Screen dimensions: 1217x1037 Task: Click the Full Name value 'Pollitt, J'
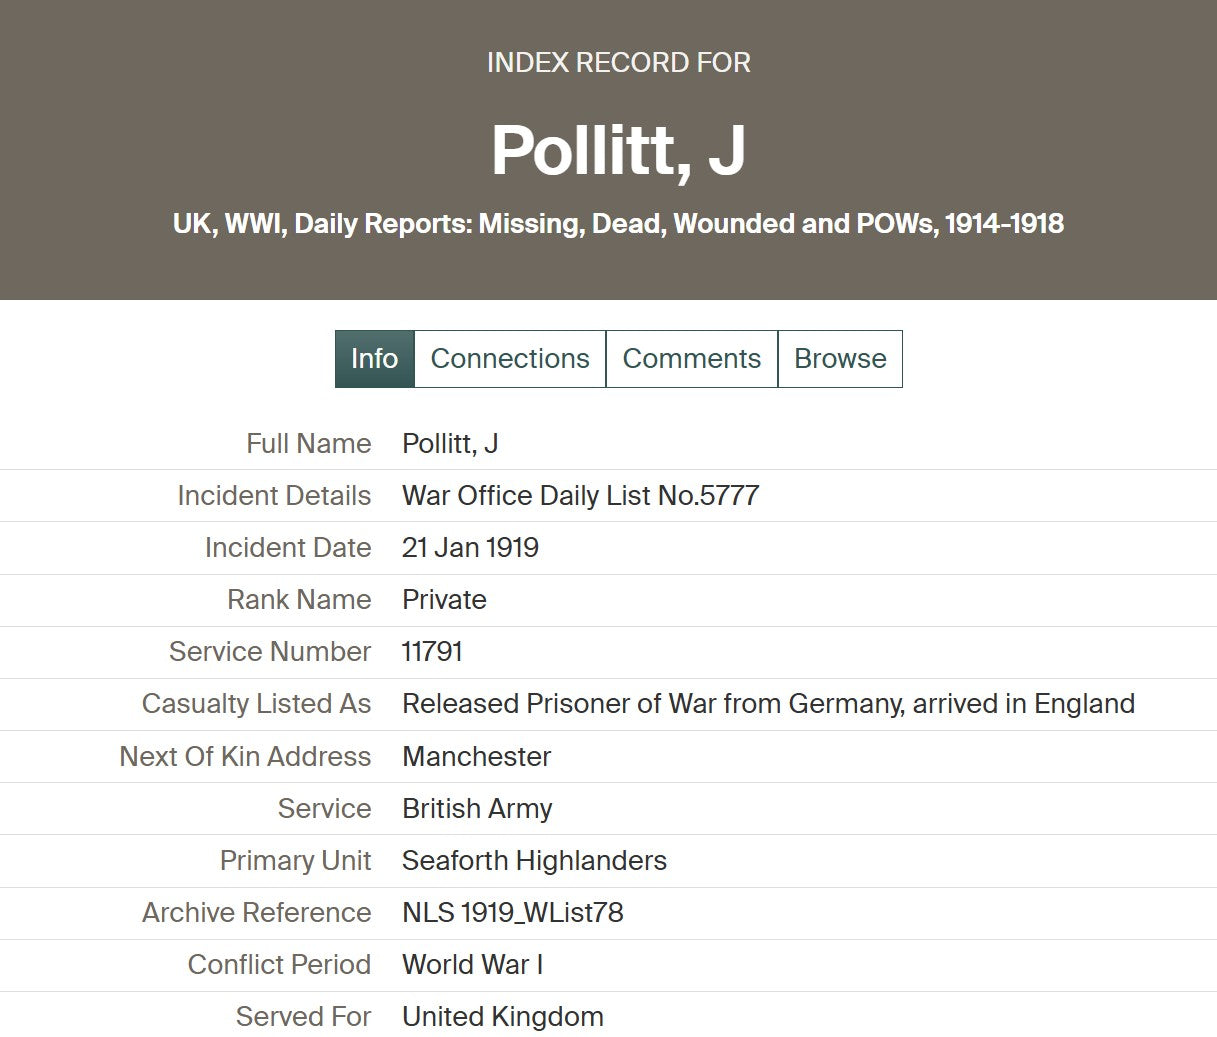450,444
